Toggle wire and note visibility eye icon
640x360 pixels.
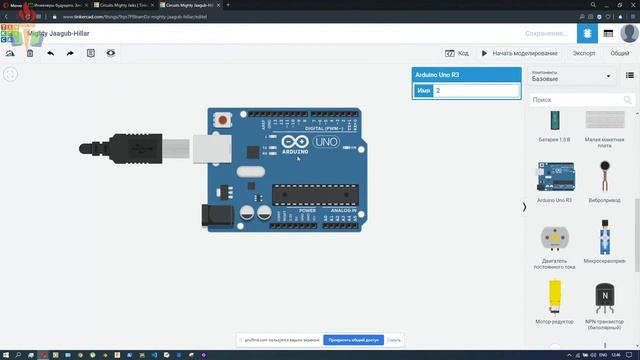[111, 53]
